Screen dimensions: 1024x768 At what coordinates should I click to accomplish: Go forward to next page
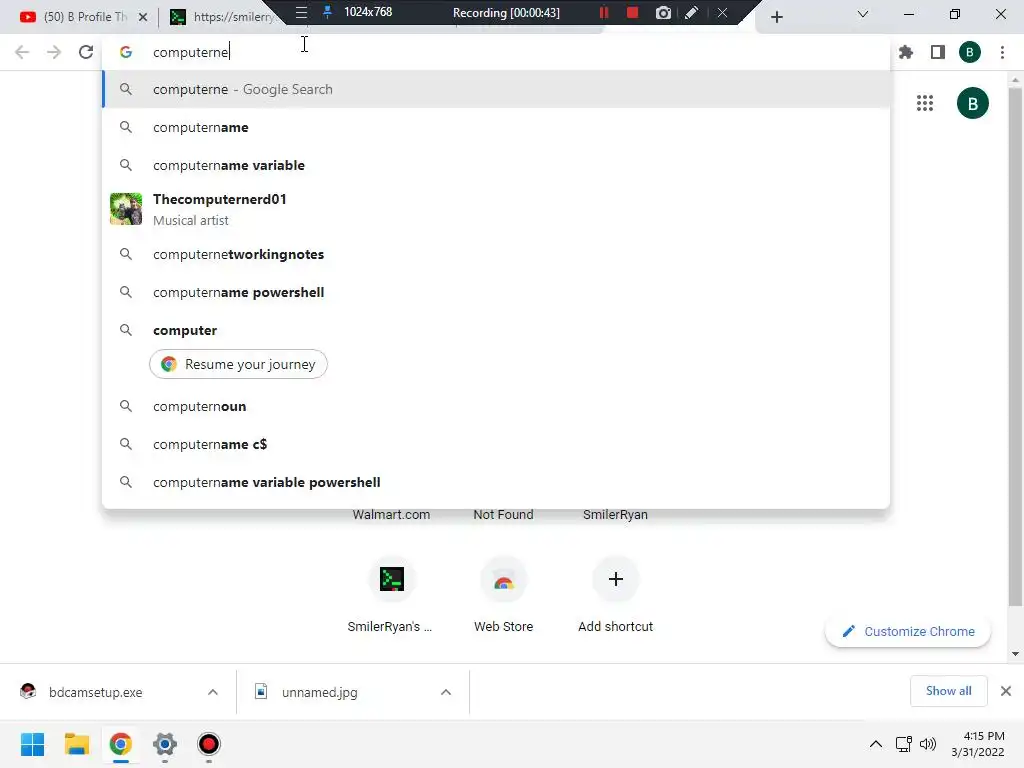(54, 52)
